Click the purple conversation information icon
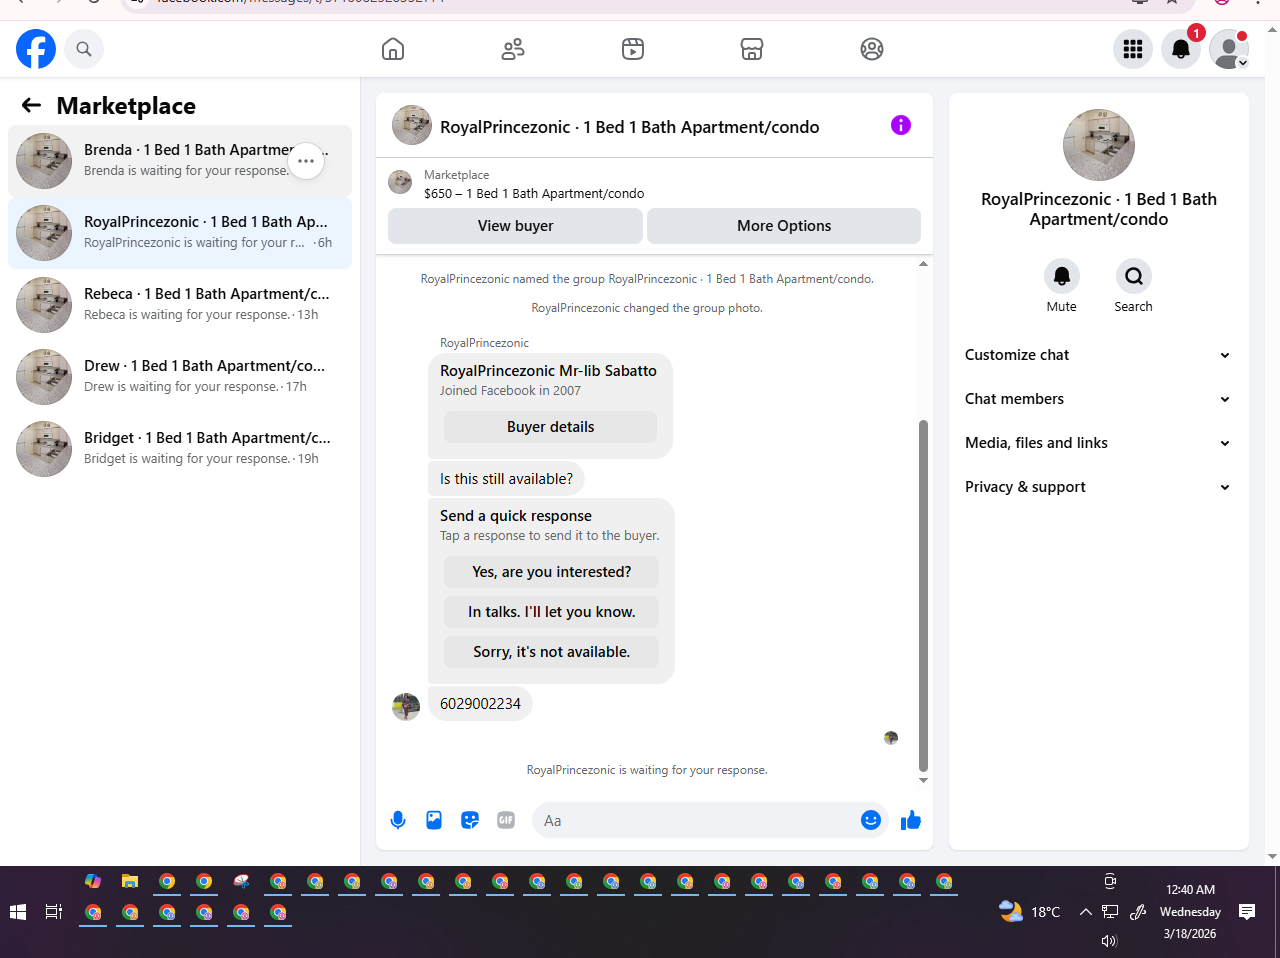This screenshot has height=958, width=1280. click(901, 125)
